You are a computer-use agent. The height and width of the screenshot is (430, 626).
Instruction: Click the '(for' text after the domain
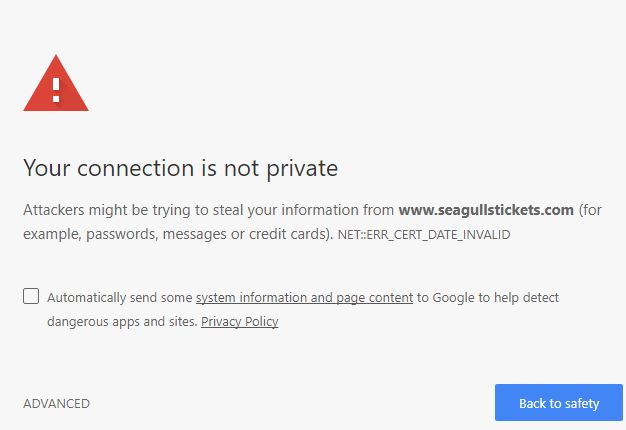pyautogui.click(x=590, y=210)
